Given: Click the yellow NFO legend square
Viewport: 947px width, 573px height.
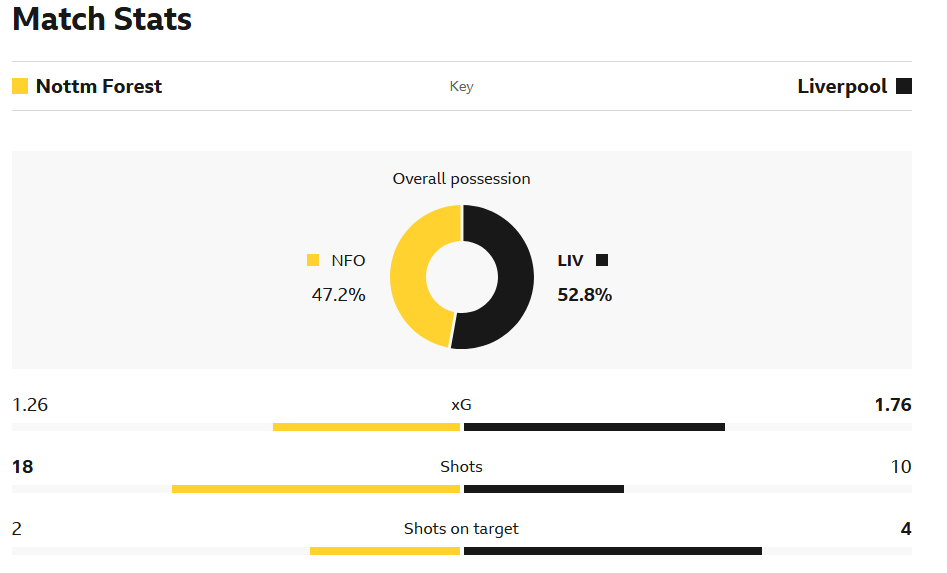Looking at the screenshot, I should [x=313, y=260].
